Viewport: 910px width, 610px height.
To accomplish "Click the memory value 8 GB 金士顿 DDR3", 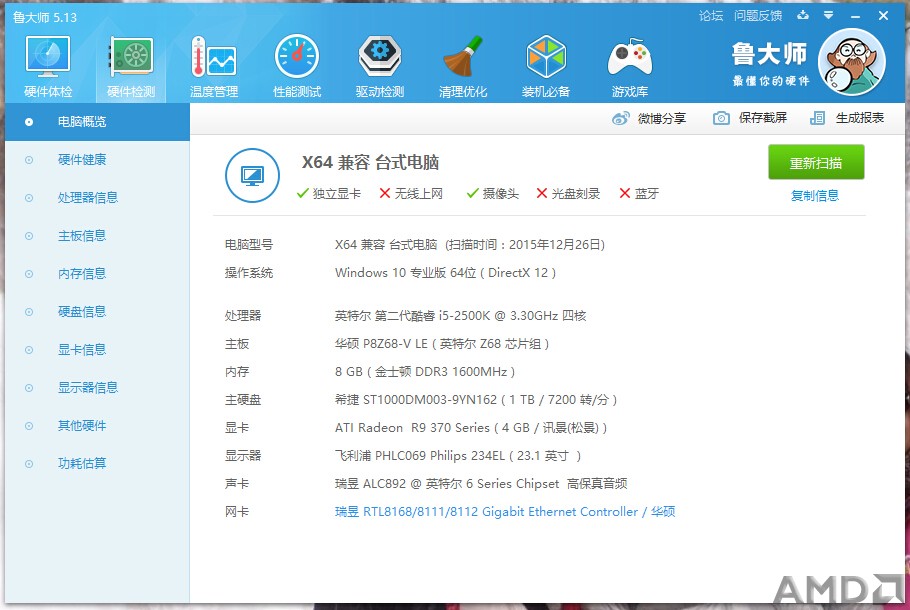I will point(425,372).
